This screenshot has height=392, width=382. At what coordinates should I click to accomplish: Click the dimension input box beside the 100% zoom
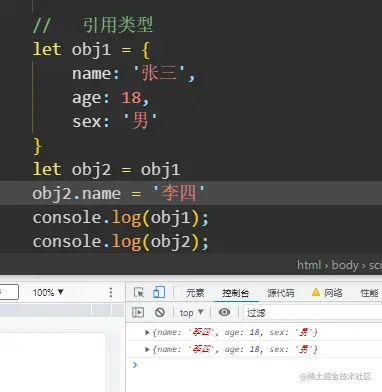click(8, 292)
